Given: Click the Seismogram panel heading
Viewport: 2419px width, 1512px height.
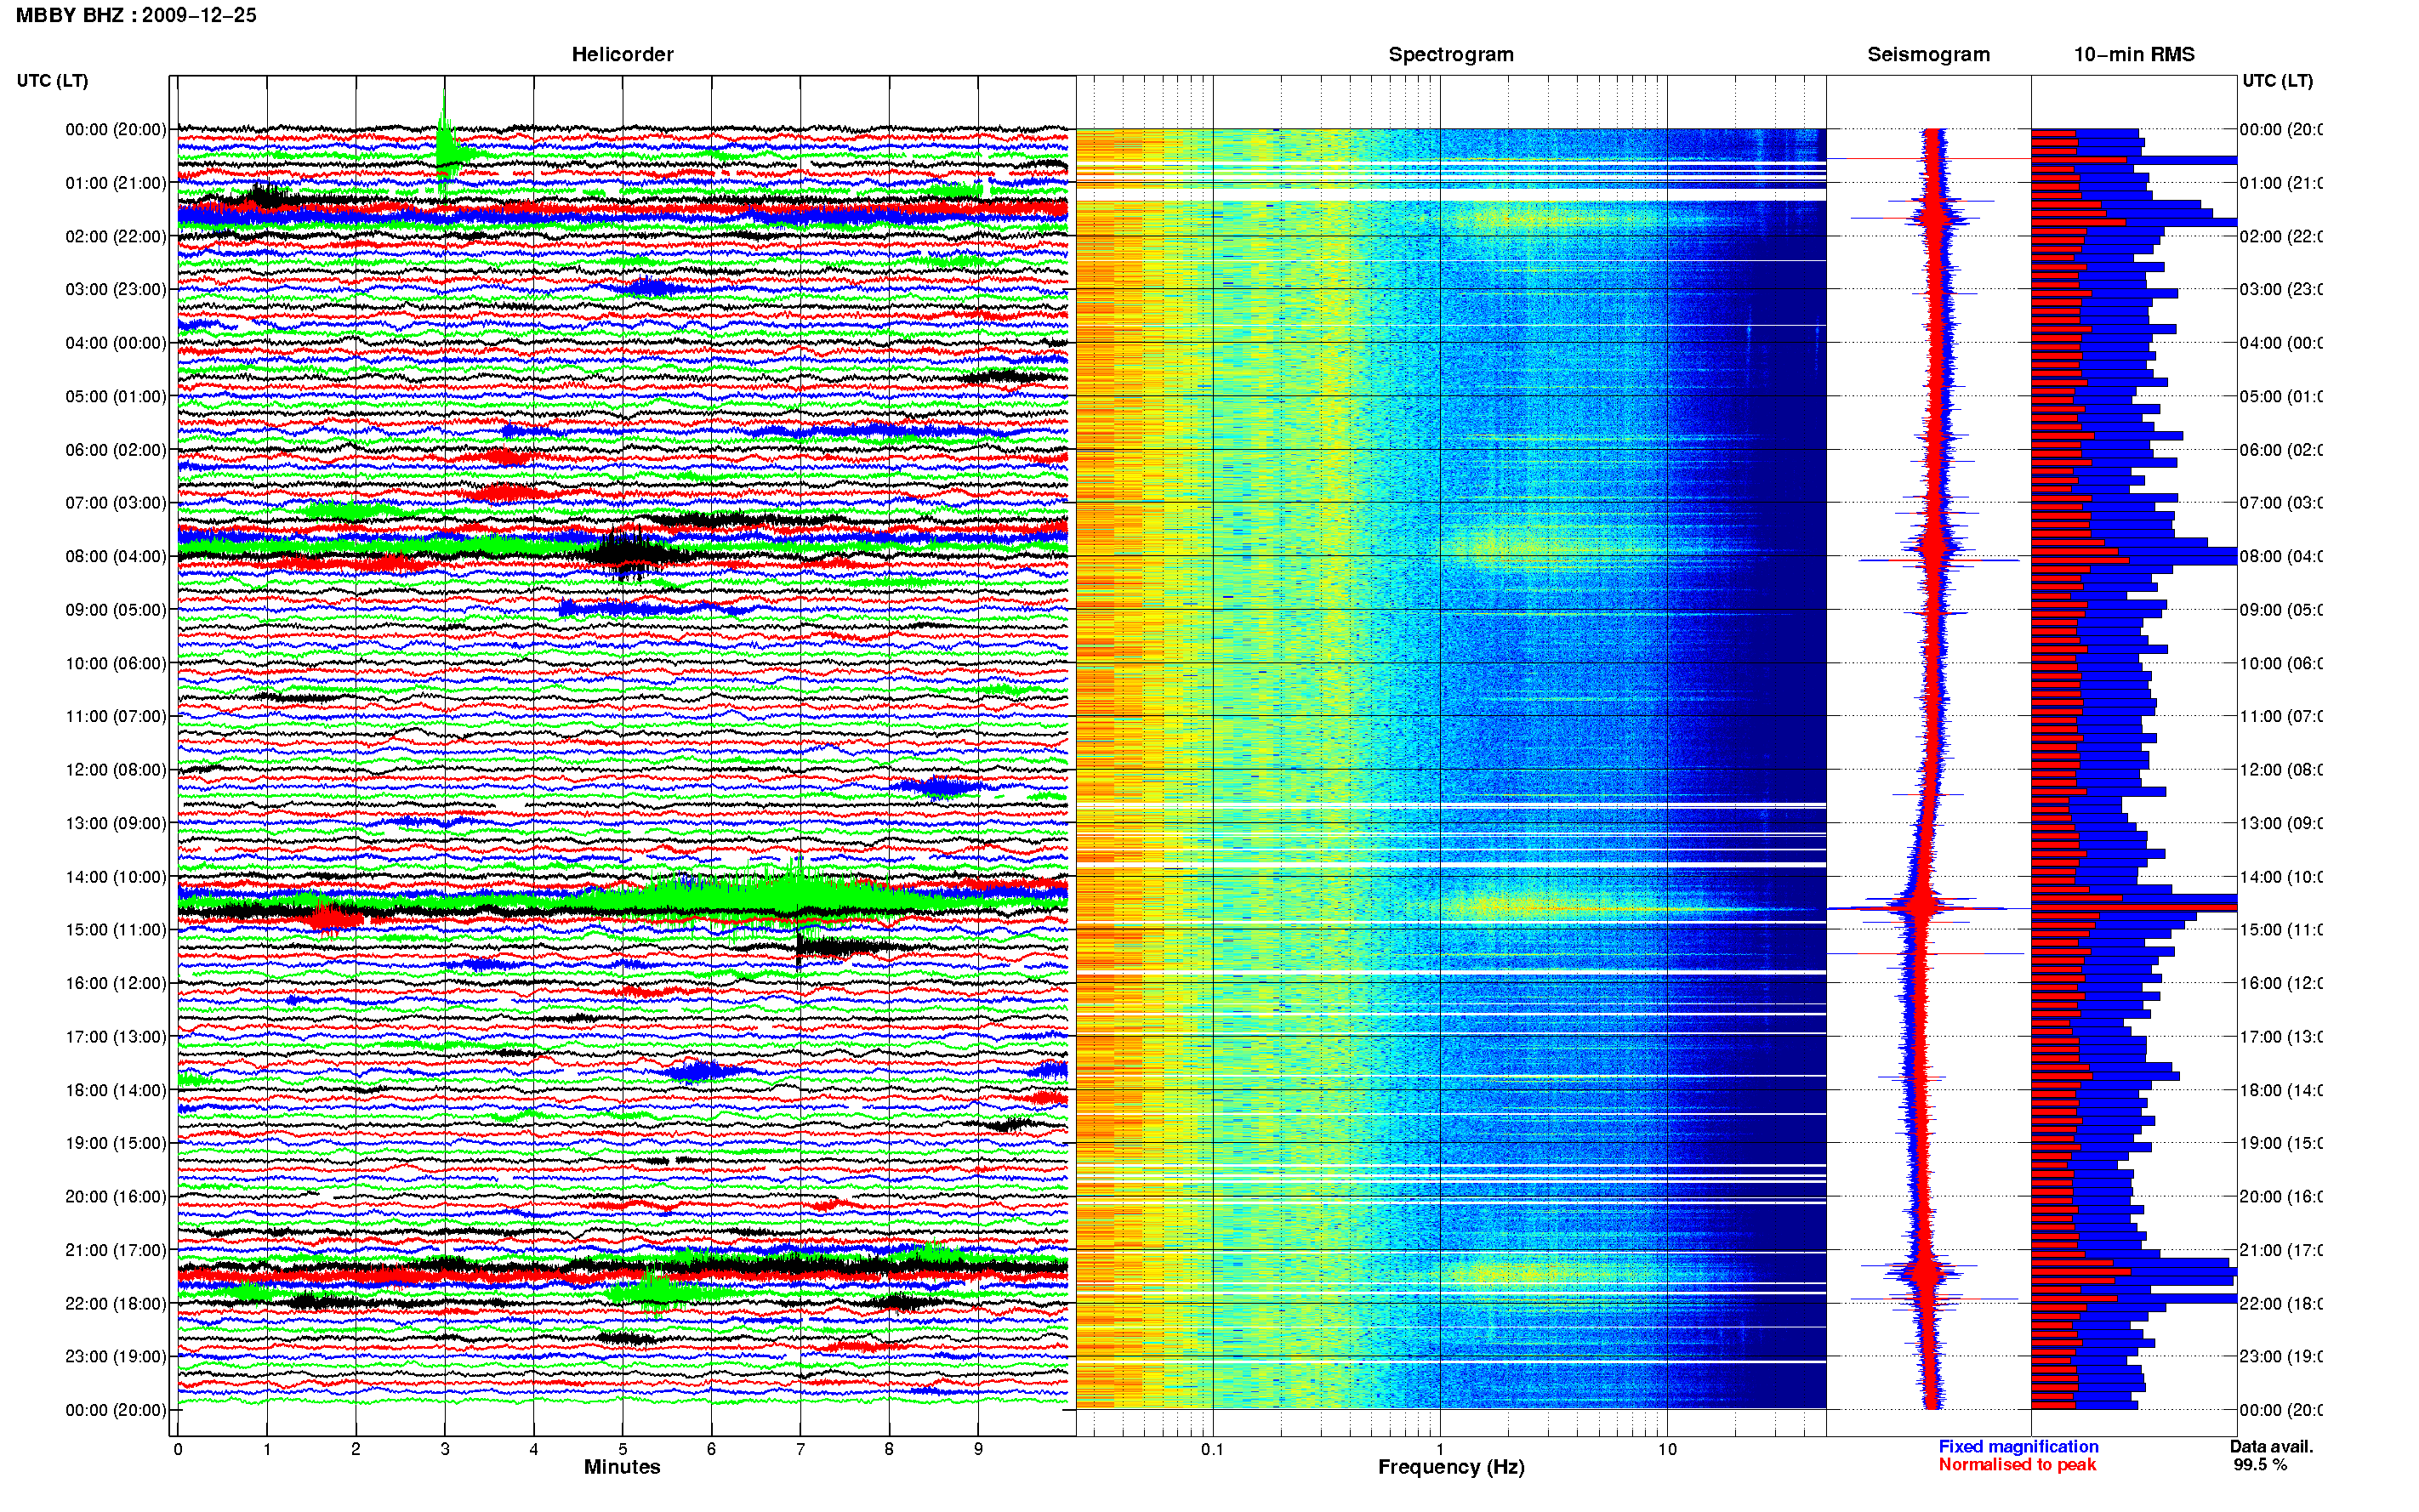Looking at the screenshot, I should (1928, 54).
